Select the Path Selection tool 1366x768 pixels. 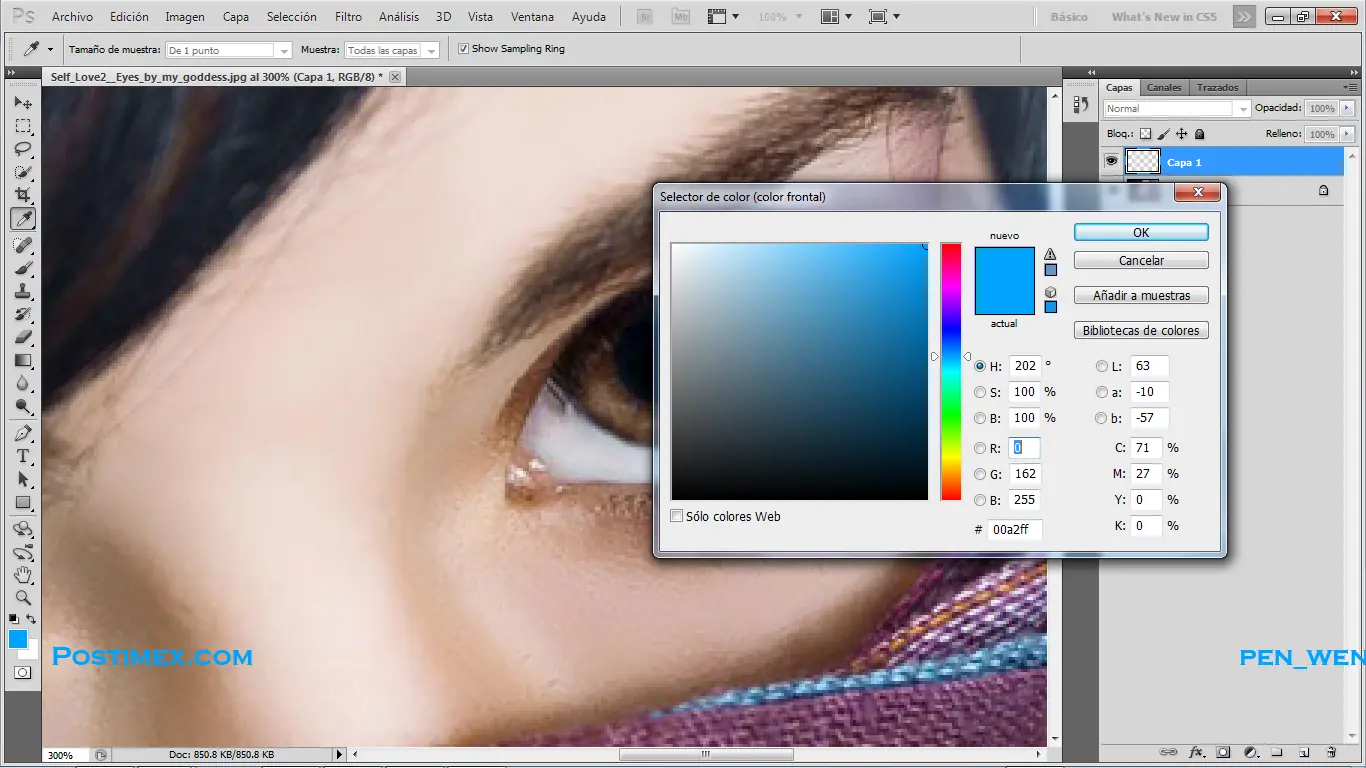coord(23,479)
